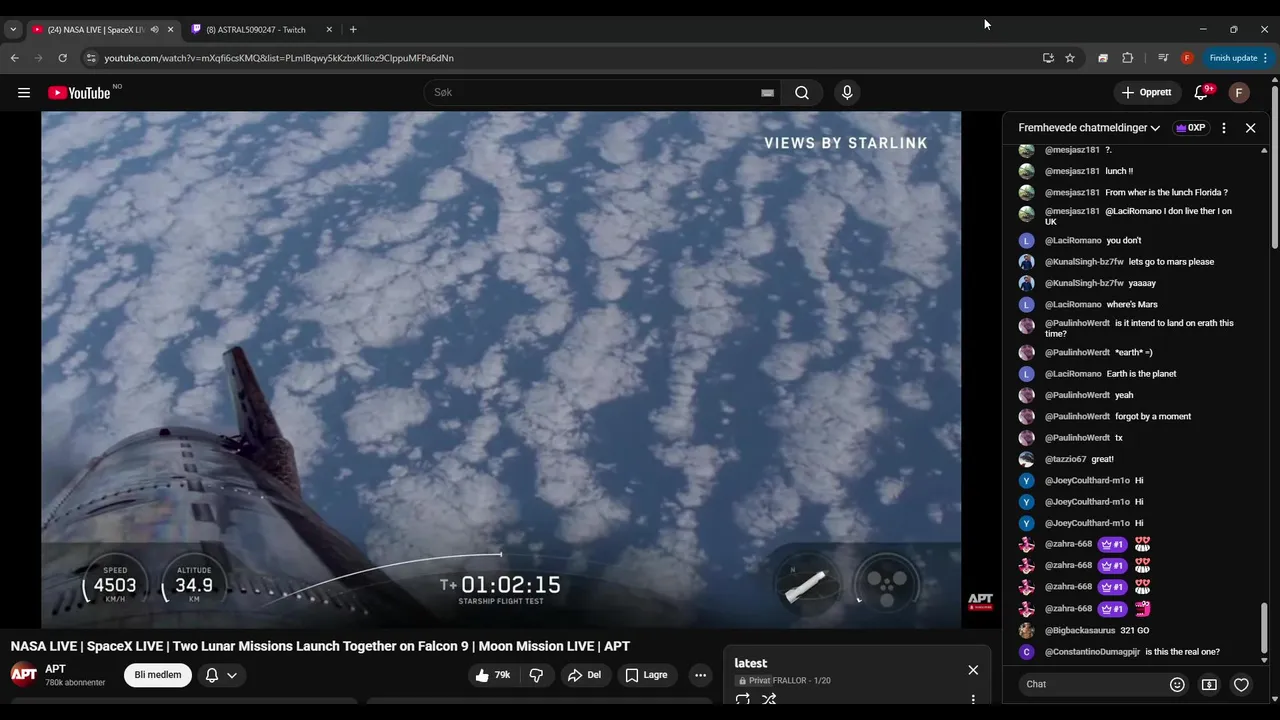This screenshot has height=720, width=1280.
Task: Click @Bigbackasaurus '321 GO' chat message
Action: point(1135,631)
